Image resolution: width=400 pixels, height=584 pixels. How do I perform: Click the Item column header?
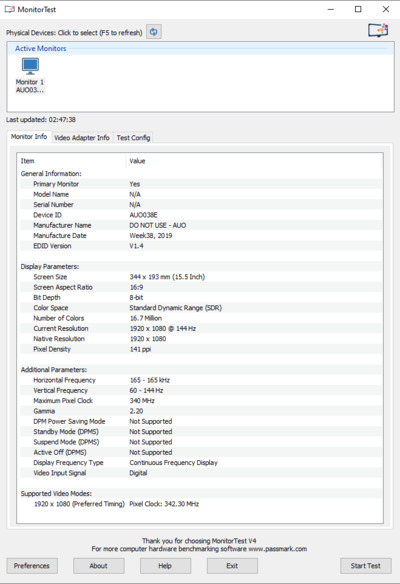pos(72,161)
